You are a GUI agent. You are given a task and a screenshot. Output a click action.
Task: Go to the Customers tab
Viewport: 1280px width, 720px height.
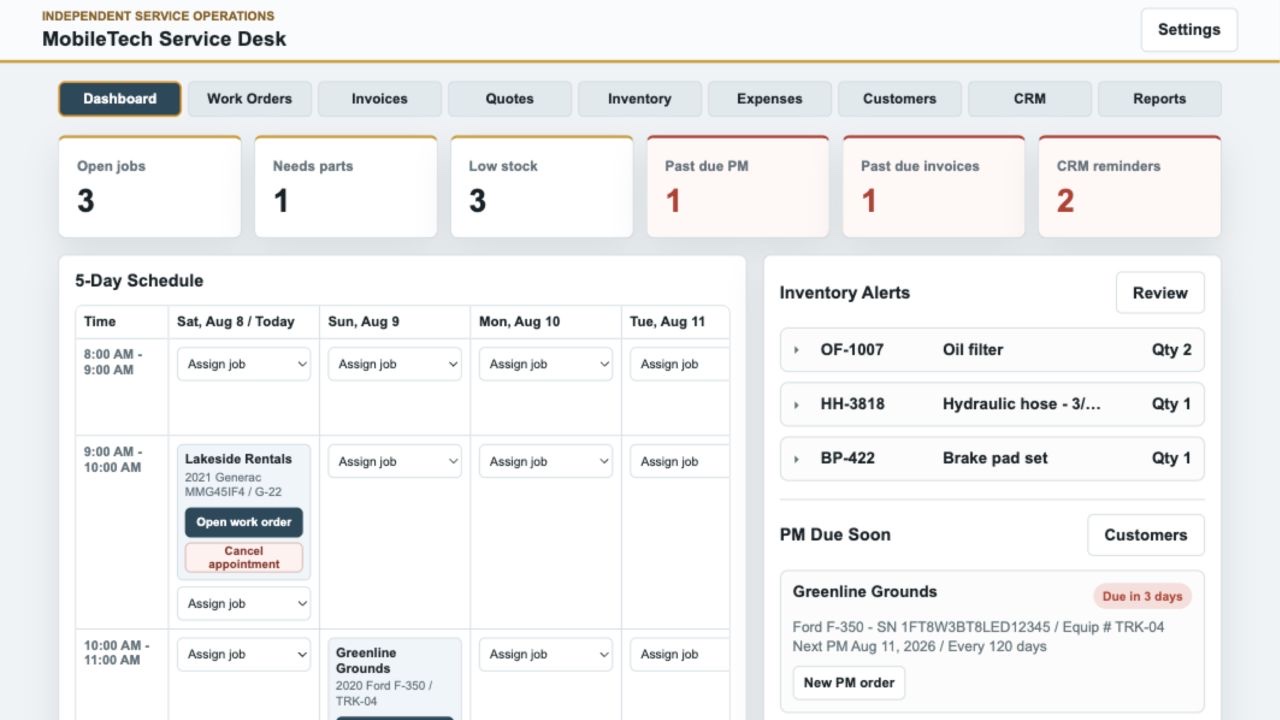(900, 99)
